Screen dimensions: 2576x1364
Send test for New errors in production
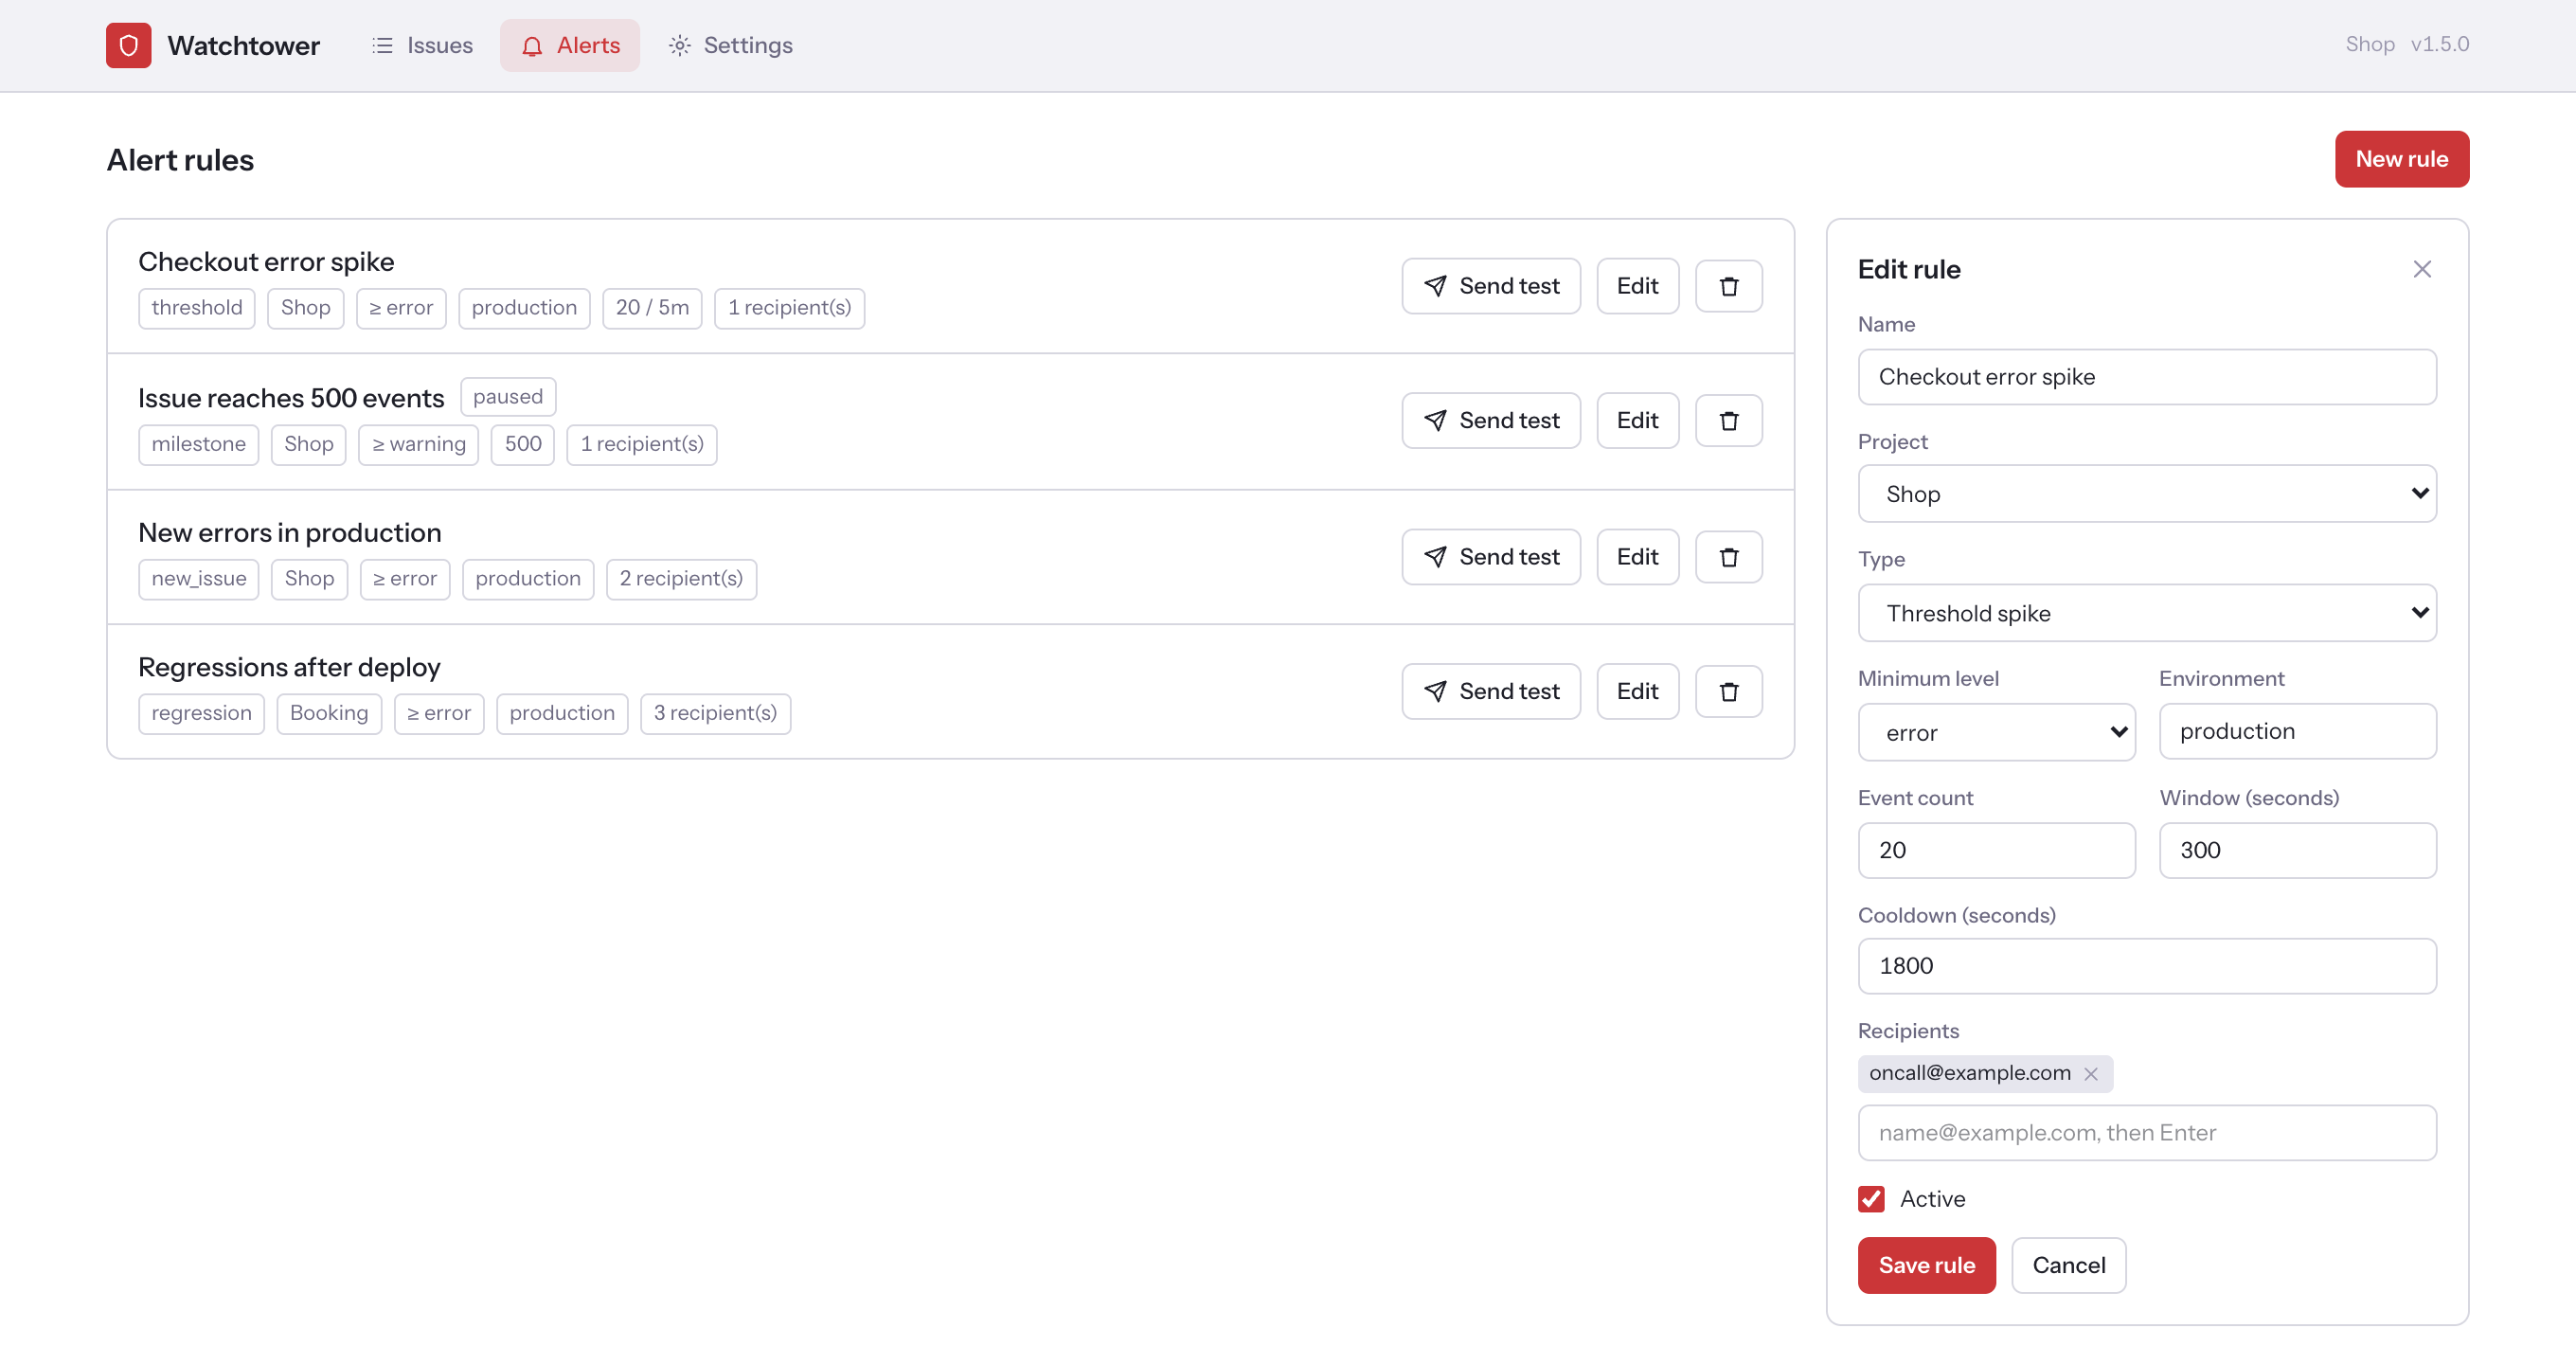click(x=1490, y=557)
